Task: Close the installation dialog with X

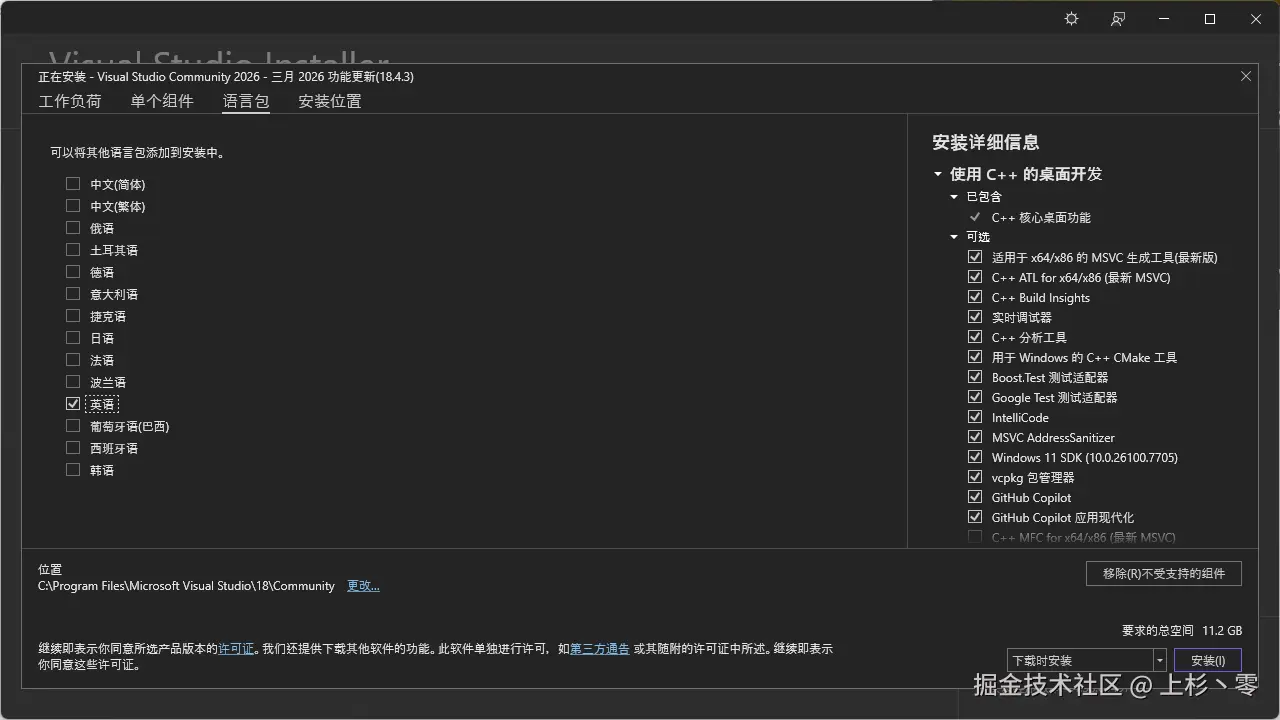Action: [1246, 76]
